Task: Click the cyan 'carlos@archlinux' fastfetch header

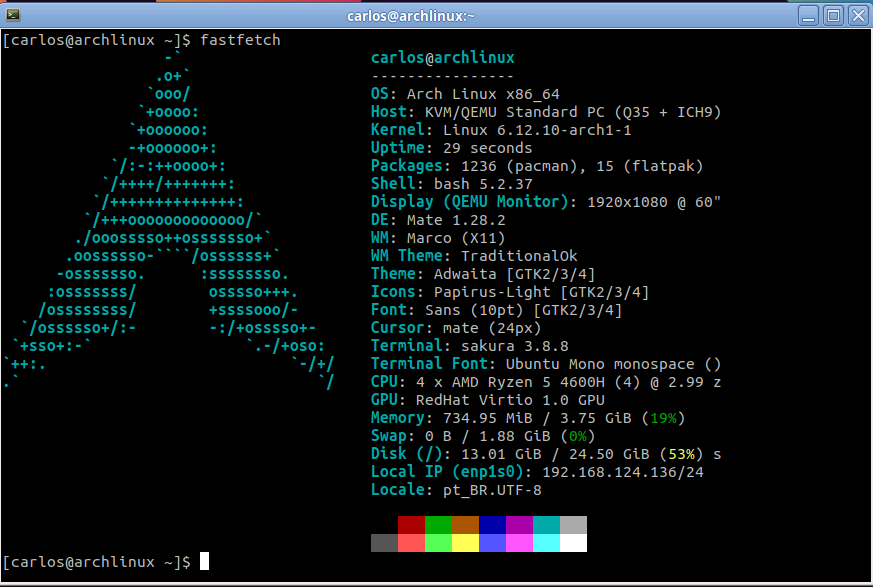Action: coord(443,58)
